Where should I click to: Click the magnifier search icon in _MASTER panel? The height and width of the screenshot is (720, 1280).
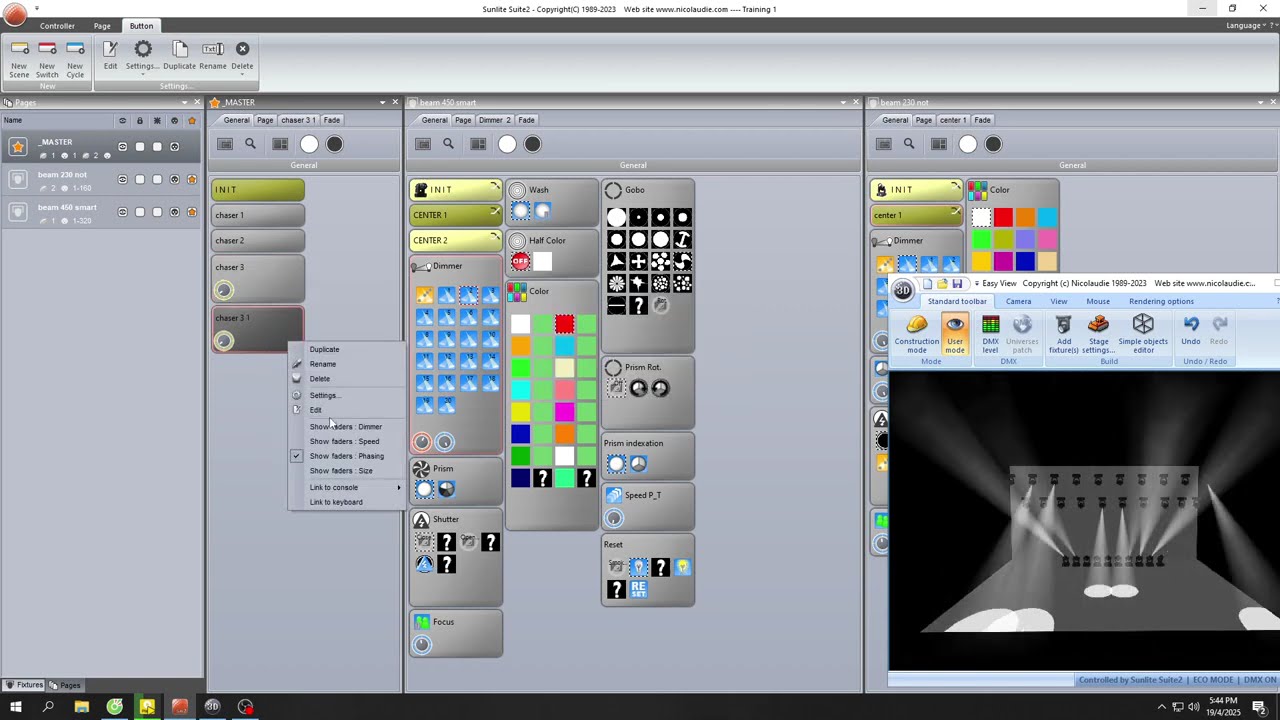click(250, 144)
